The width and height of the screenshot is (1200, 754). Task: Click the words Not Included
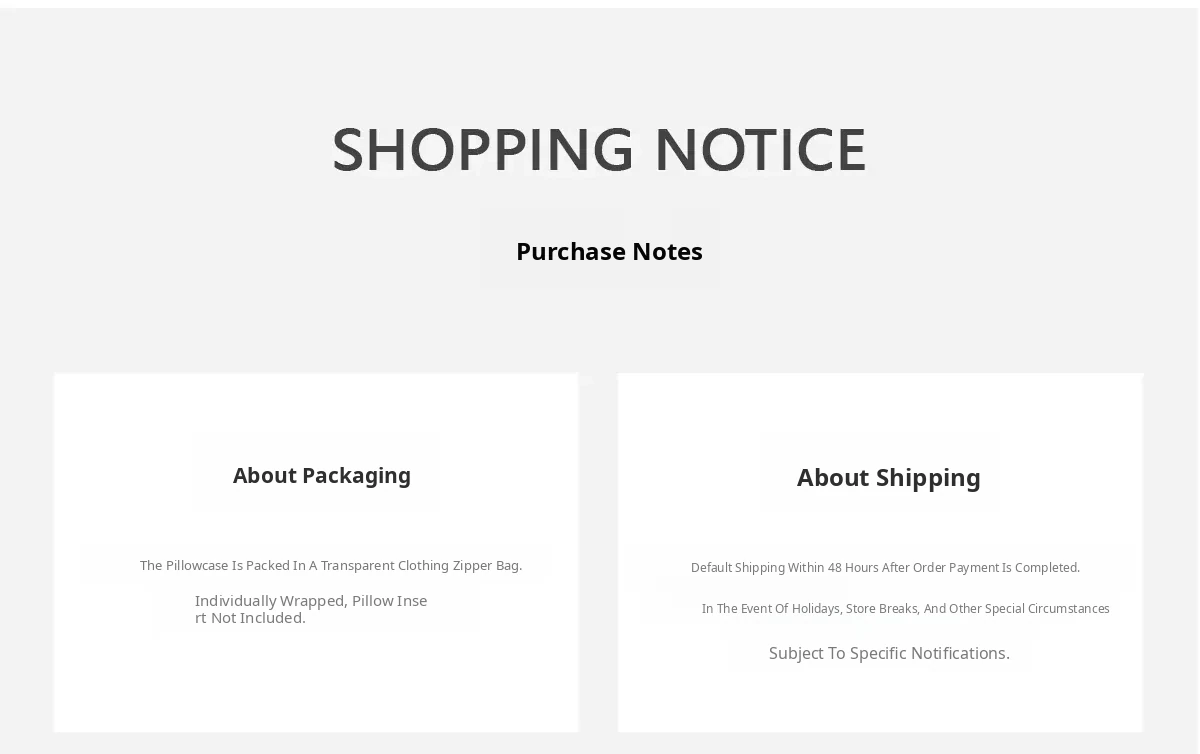258,618
